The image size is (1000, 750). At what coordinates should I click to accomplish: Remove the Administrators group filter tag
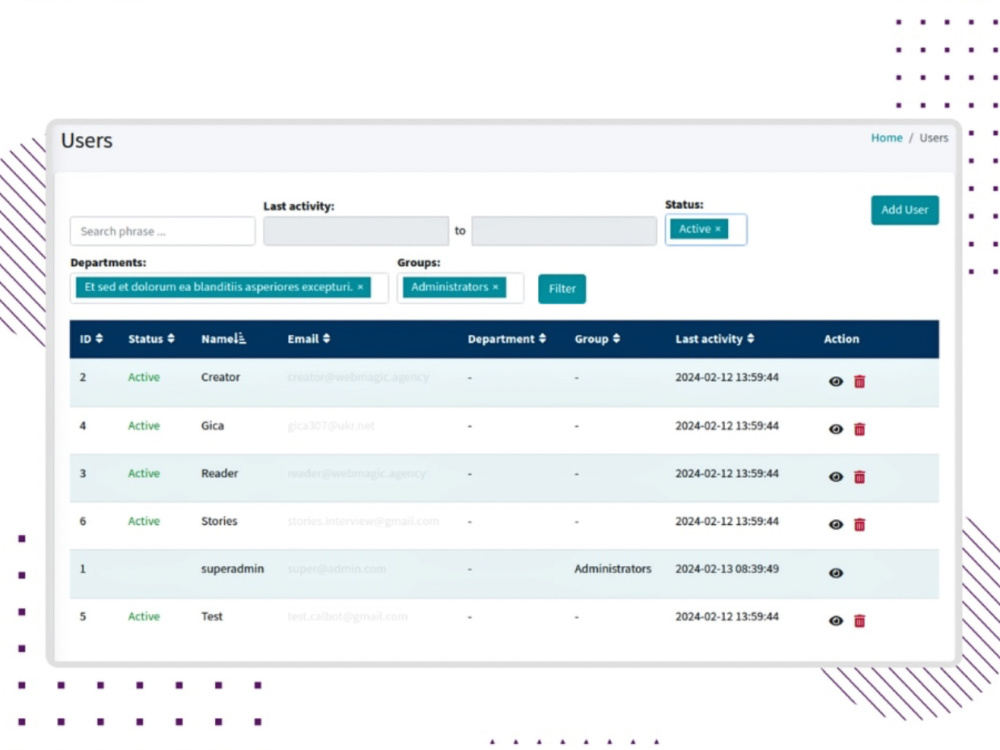click(x=495, y=287)
